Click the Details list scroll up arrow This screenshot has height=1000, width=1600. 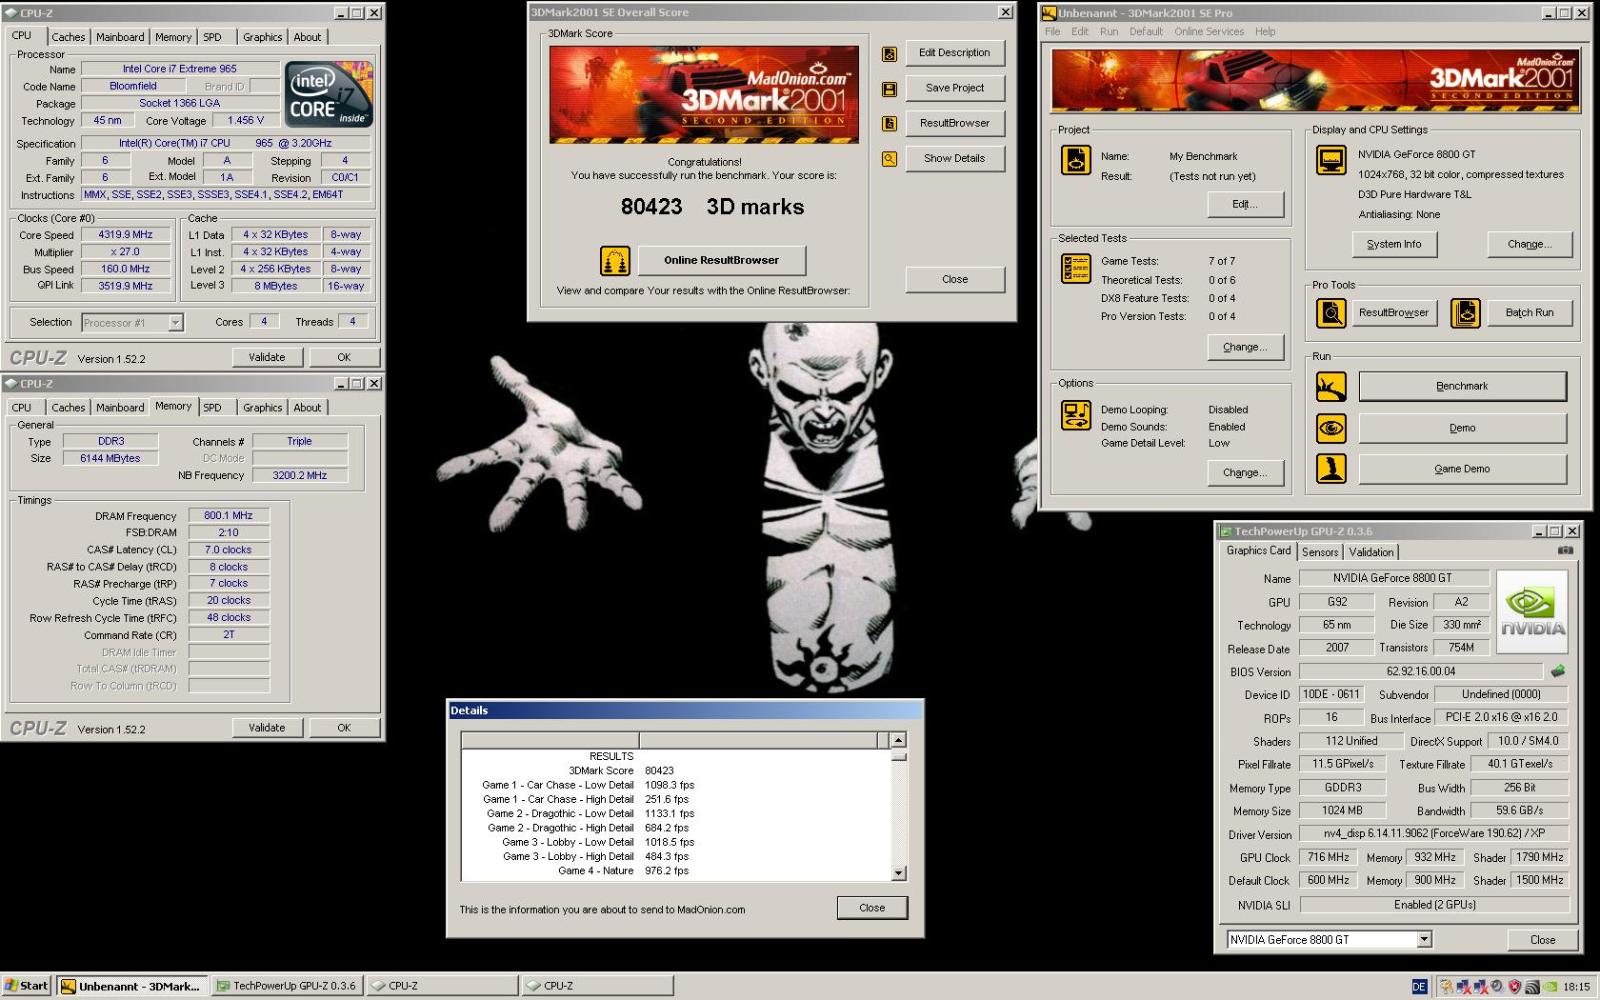click(898, 740)
